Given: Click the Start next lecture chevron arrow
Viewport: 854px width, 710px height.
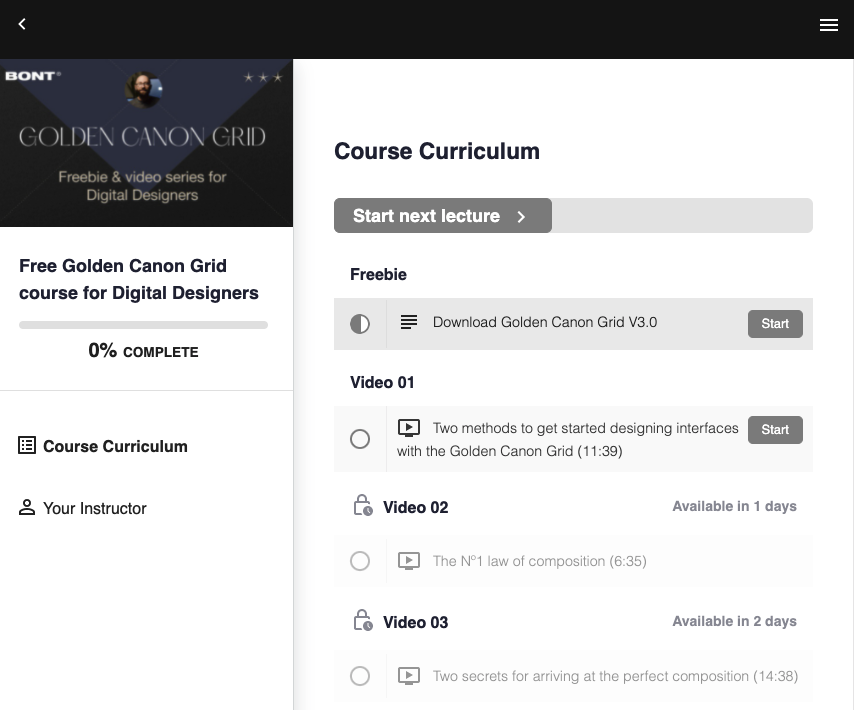Looking at the screenshot, I should tap(521, 217).
